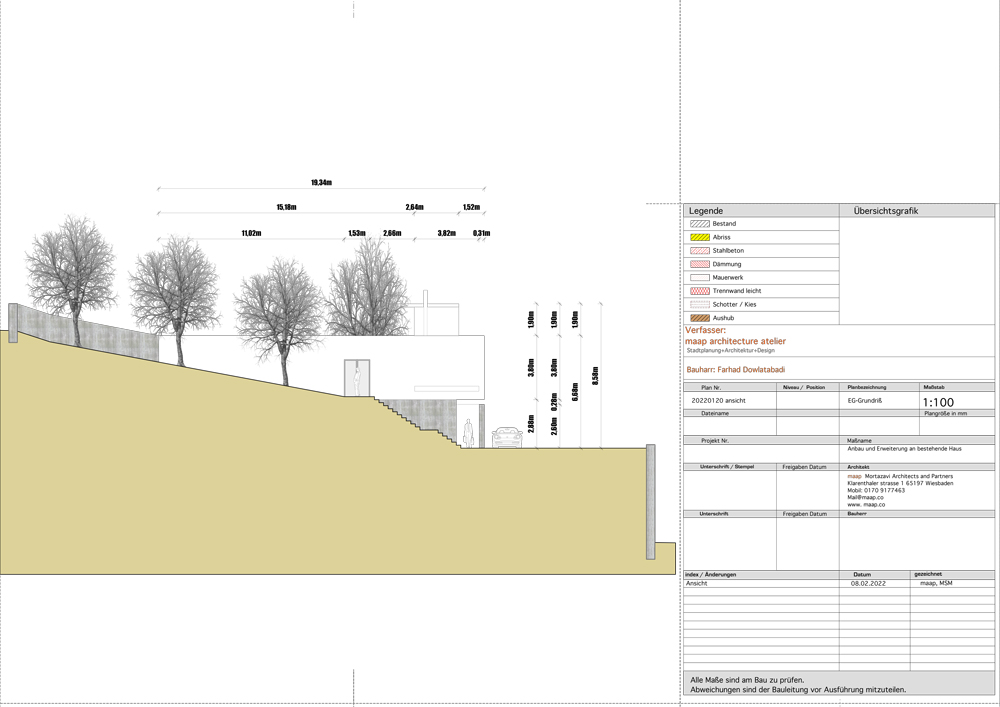Click the Legende header
1000x707 pixels.
pyautogui.click(x=705, y=211)
